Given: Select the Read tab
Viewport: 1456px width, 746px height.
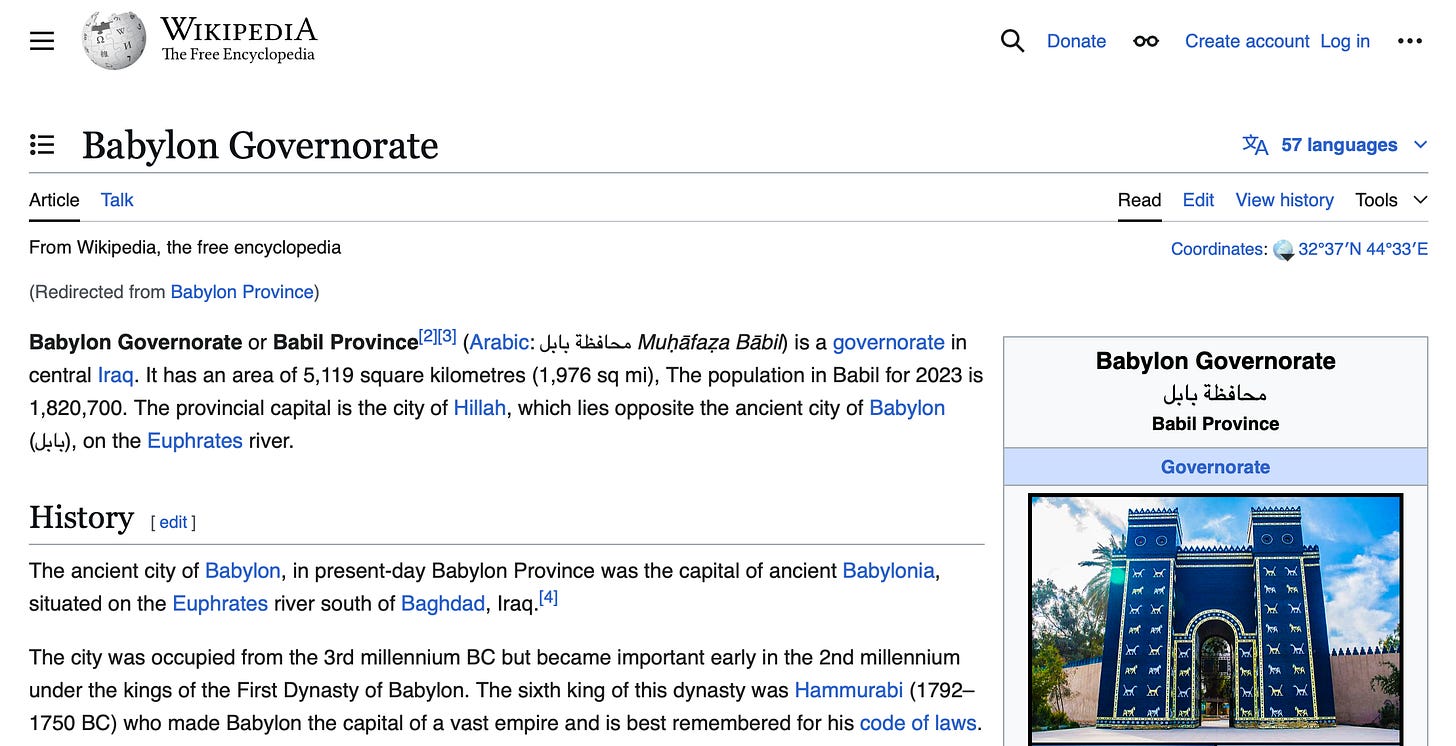Looking at the screenshot, I should (1139, 200).
